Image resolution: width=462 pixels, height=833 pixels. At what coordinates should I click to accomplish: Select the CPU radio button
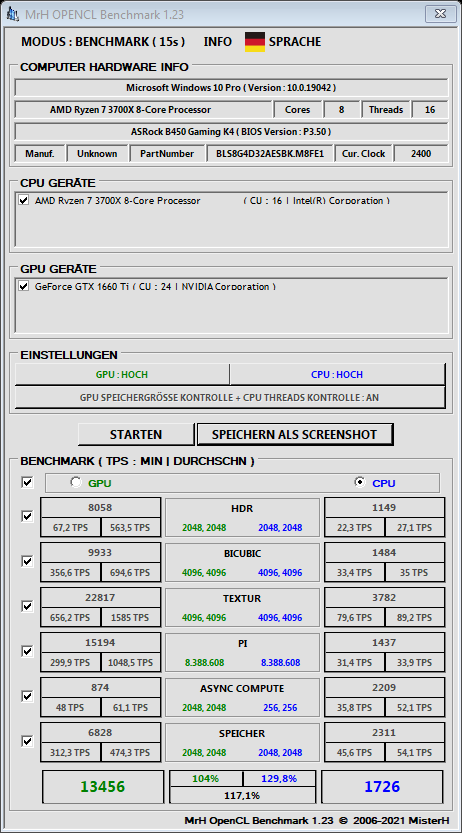(x=360, y=482)
